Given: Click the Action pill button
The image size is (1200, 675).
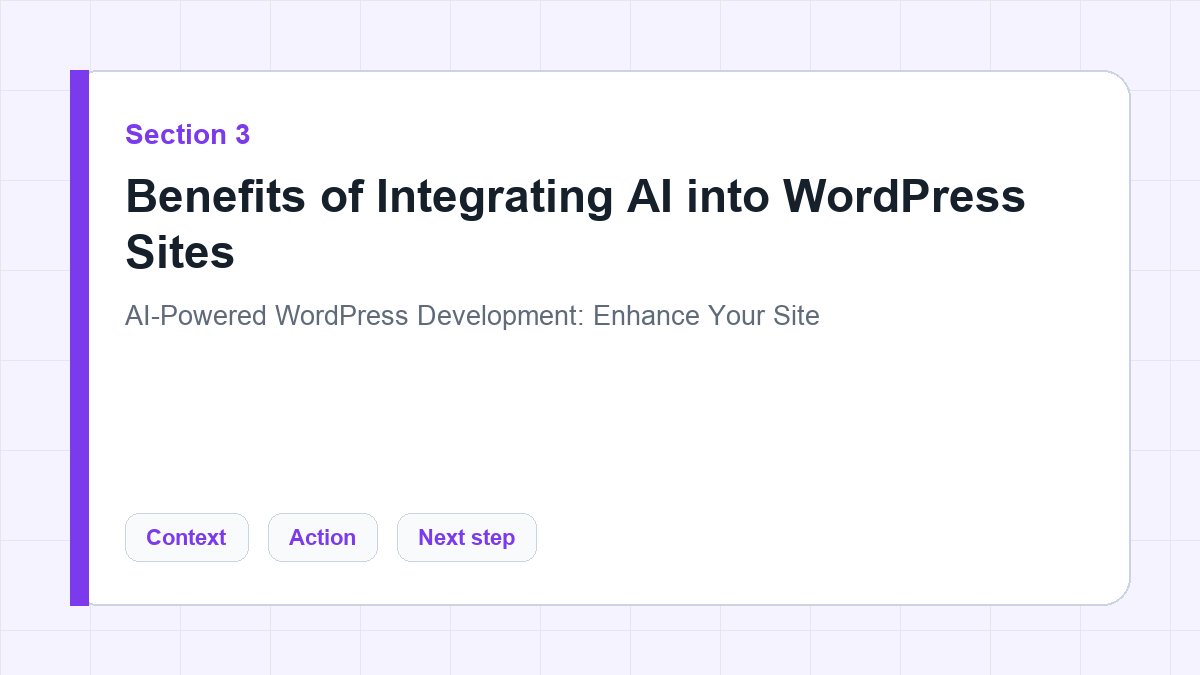Looking at the screenshot, I should pyautogui.click(x=323, y=537).
